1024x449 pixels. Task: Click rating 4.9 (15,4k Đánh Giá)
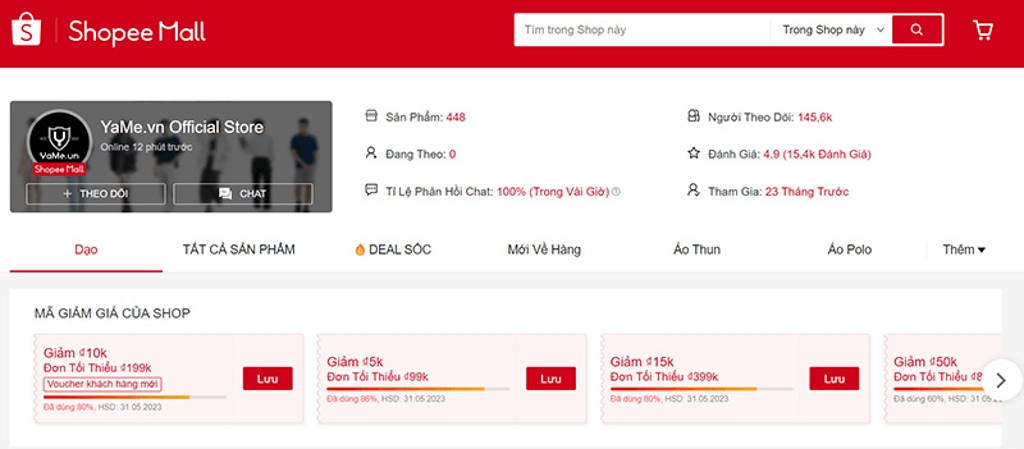817,155
